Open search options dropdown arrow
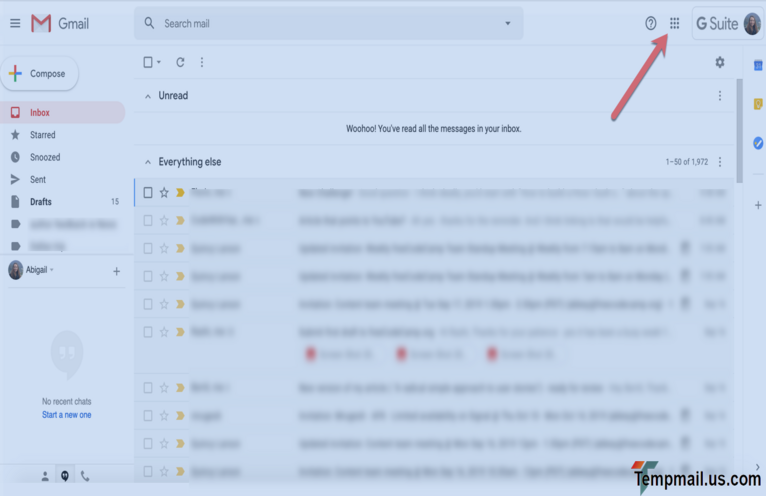Viewport: 766px width, 496px height. (507, 23)
